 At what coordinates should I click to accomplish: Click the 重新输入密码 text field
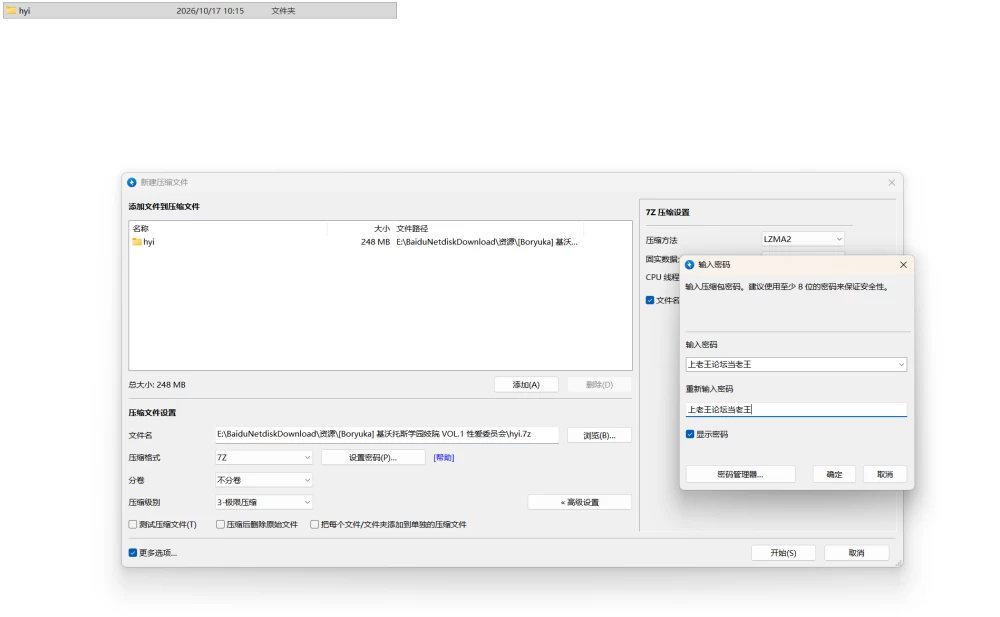[x=796, y=410]
